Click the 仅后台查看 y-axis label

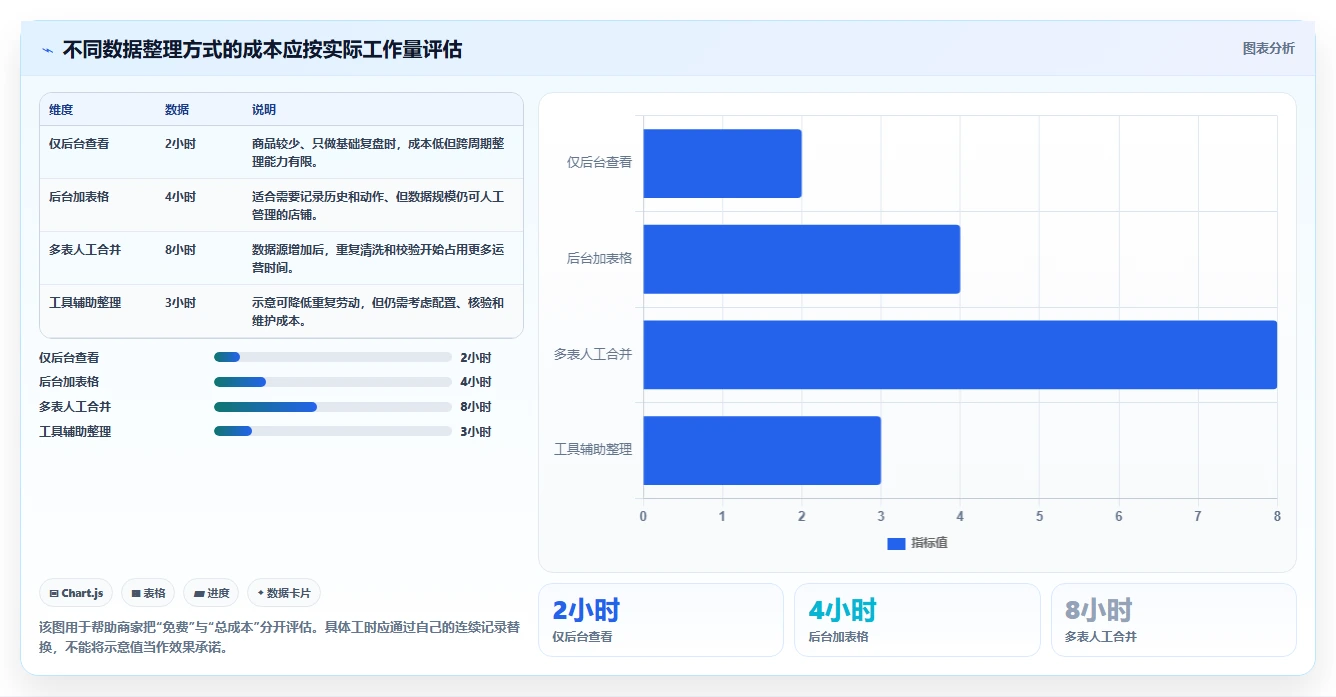[x=599, y=162]
